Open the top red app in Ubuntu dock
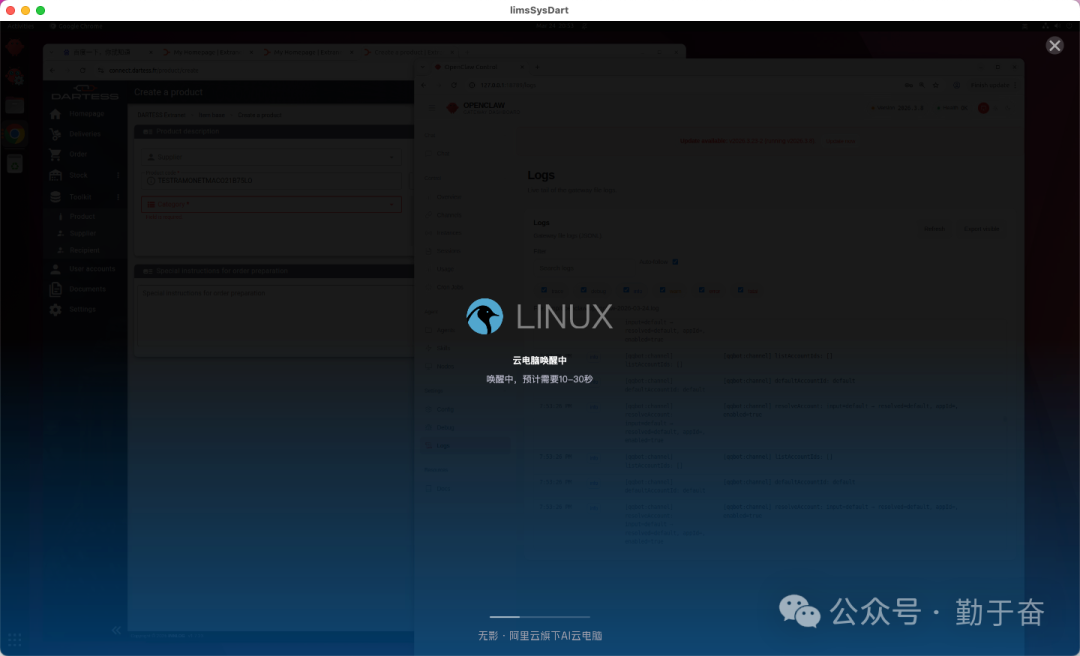This screenshot has width=1080, height=656. click(14, 47)
